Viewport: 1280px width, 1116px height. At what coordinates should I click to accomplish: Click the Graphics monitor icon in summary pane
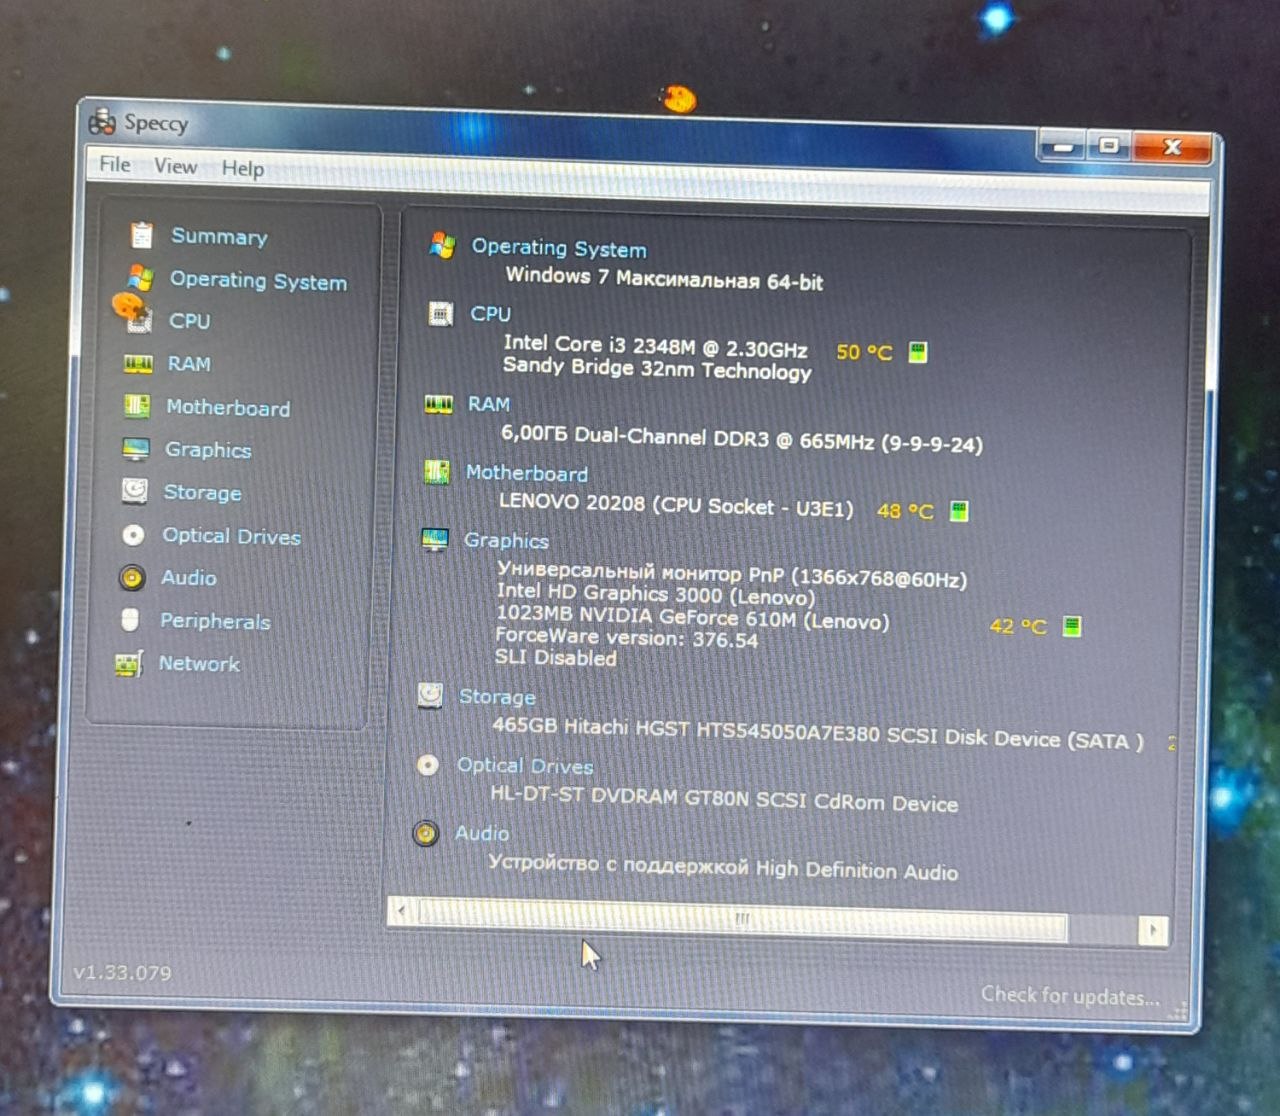click(435, 540)
